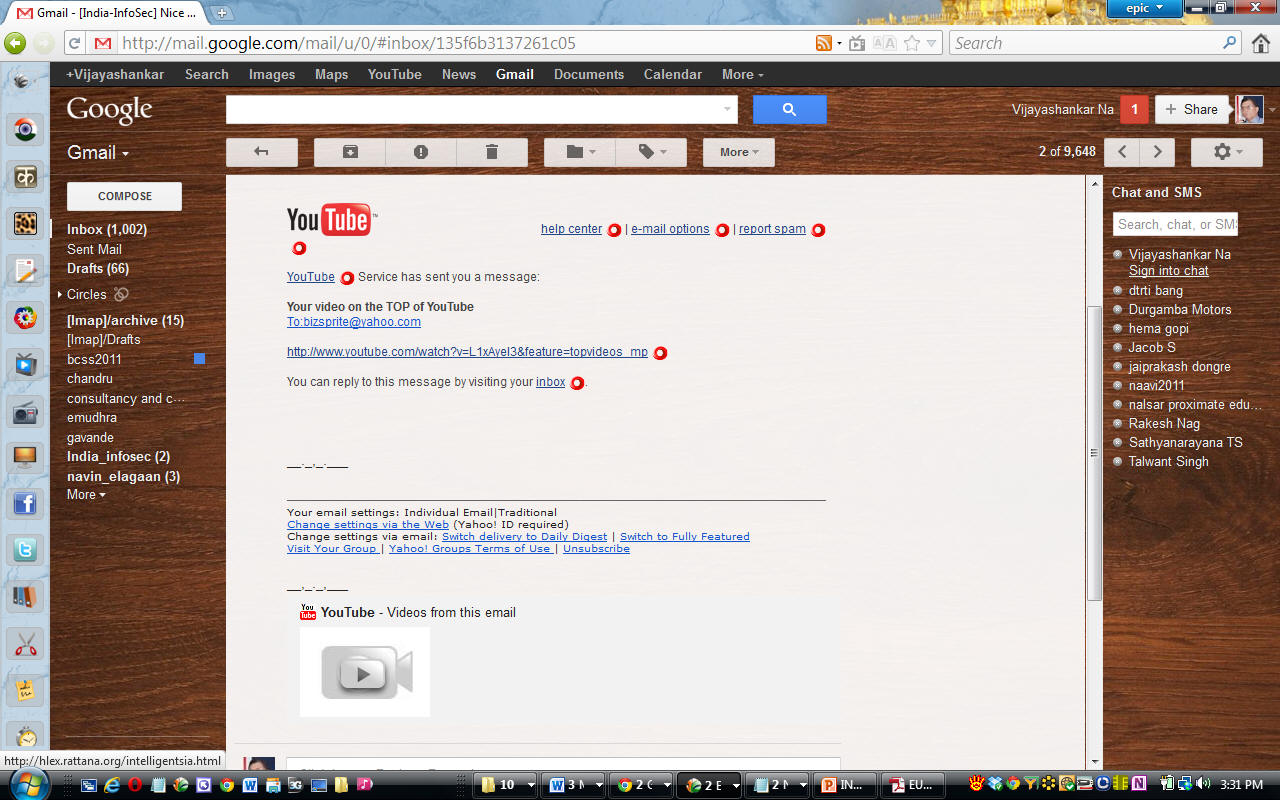Click the profile photo in Google bar
This screenshot has height=800, width=1280.
click(1249, 110)
